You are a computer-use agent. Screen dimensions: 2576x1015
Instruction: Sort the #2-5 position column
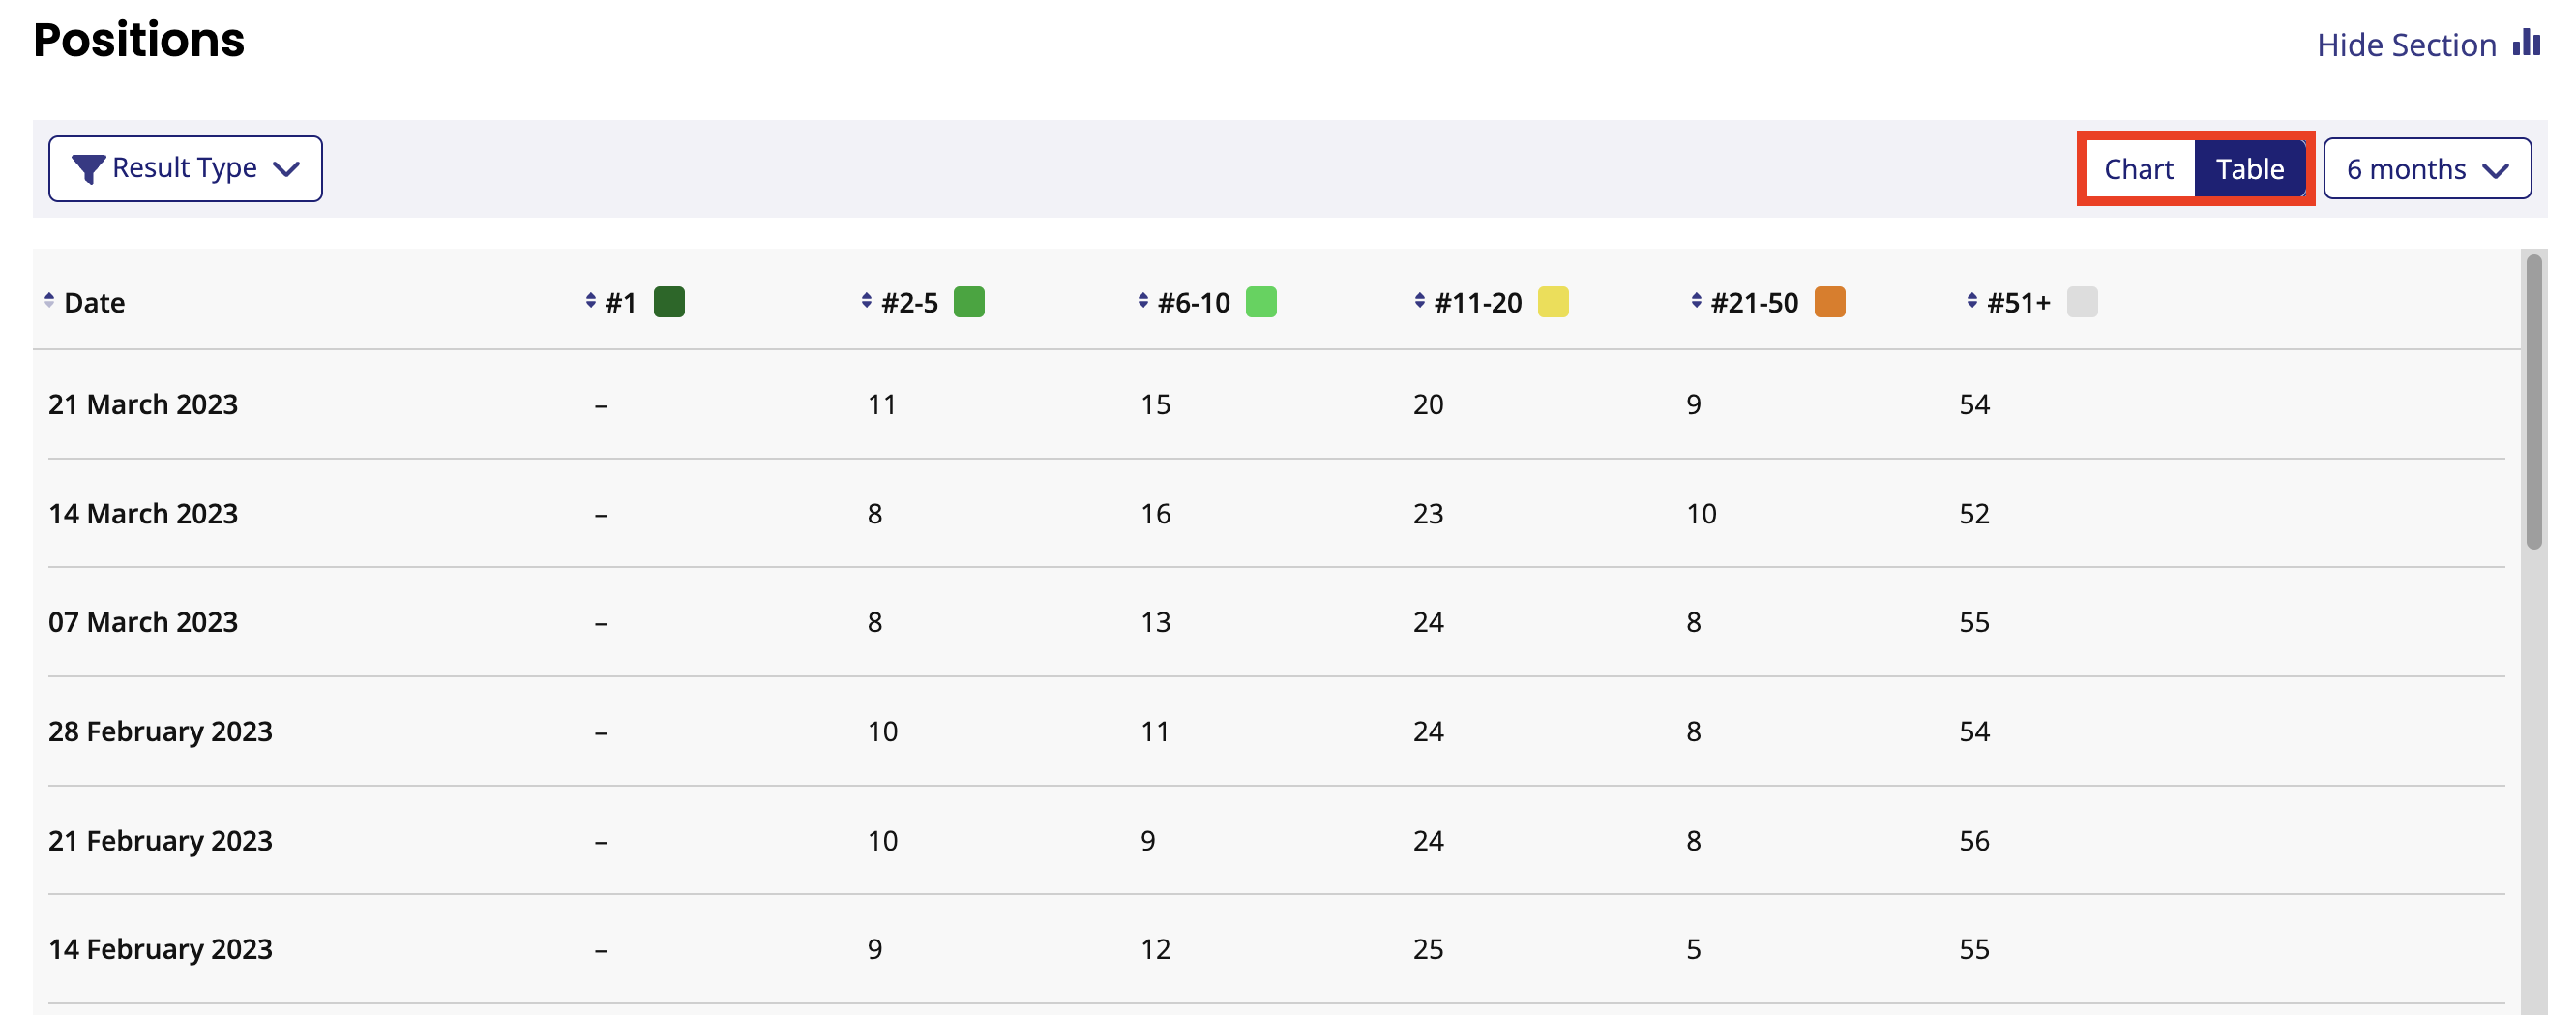tap(866, 300)
